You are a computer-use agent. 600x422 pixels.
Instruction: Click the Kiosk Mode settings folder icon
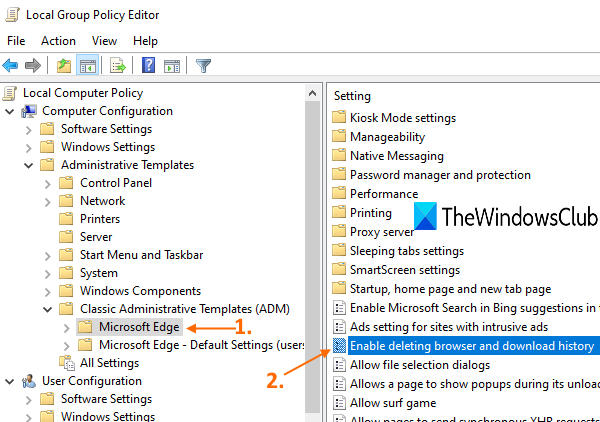pyautogui.click(x=339, y=117)
